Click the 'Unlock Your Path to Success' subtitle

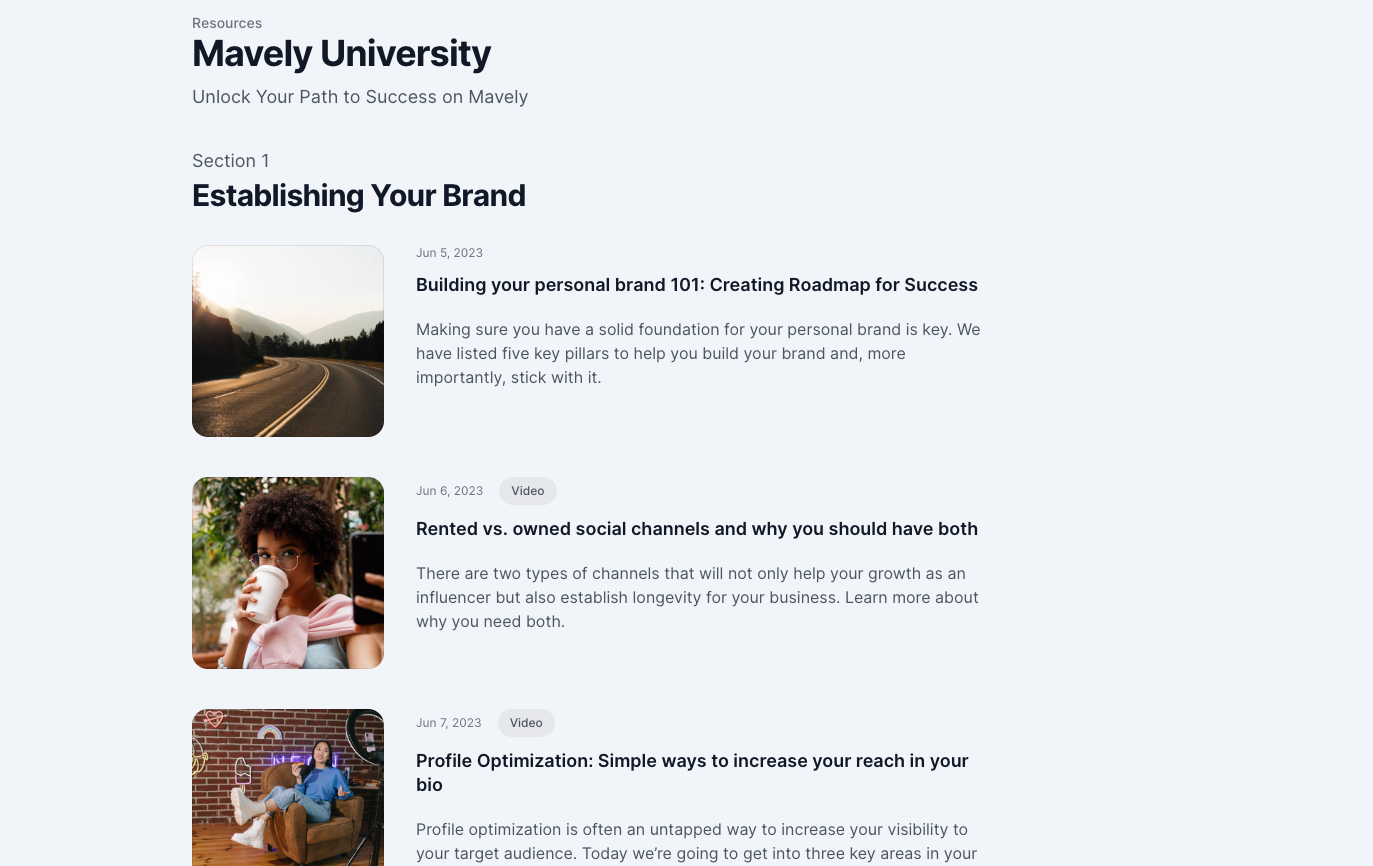[x=359, y=97]
